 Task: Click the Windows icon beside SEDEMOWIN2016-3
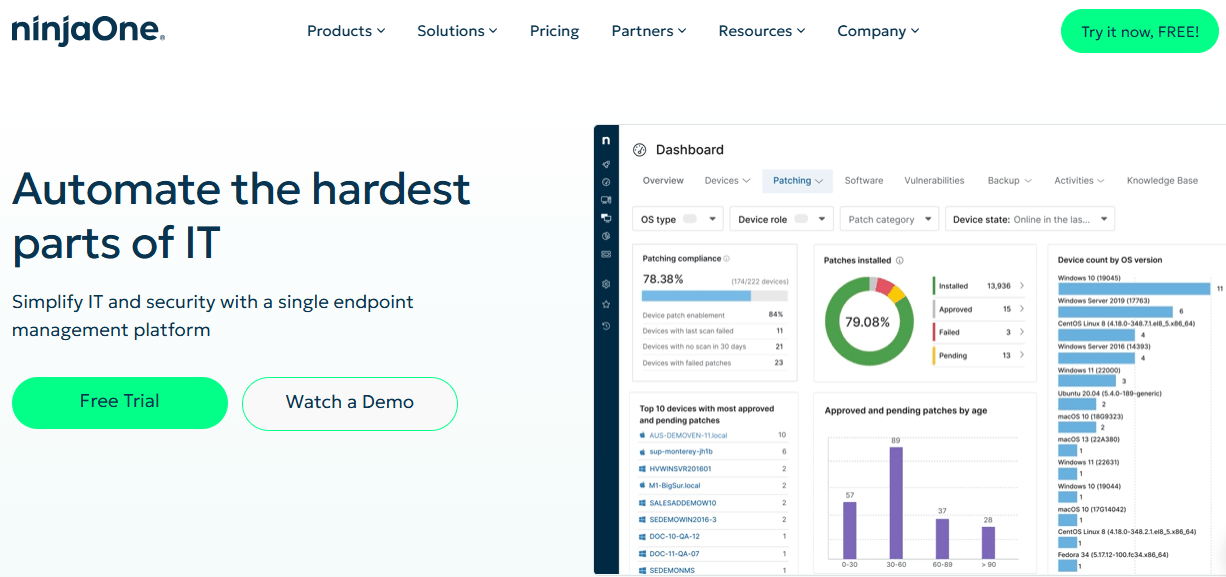(642, 520)
